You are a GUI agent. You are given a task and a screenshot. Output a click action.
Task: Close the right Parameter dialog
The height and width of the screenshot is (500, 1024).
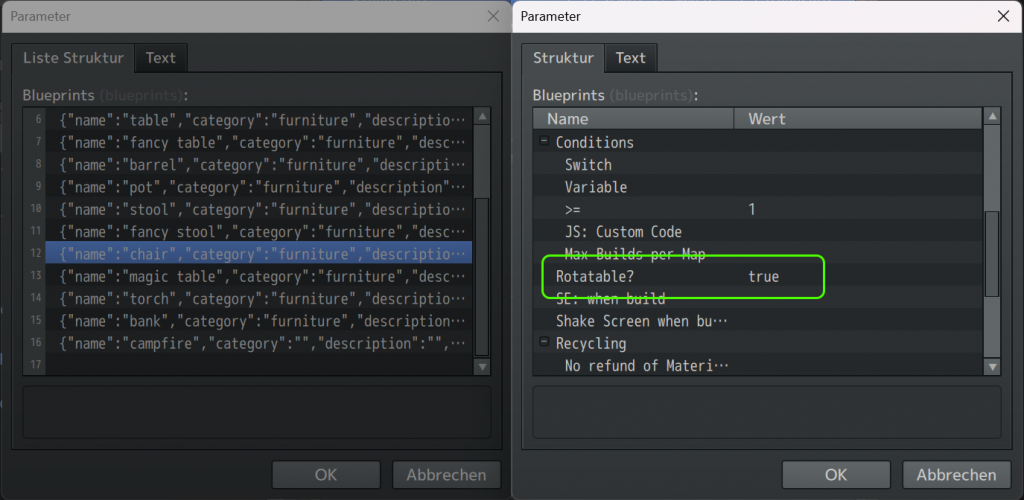[1003, 16]
